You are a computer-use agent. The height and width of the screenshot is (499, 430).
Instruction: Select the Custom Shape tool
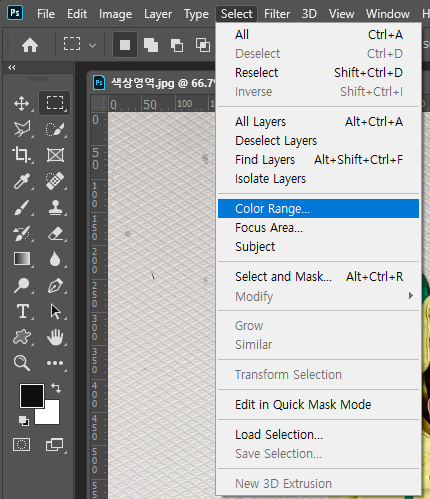pyautogui.click(x=22, y=337)
